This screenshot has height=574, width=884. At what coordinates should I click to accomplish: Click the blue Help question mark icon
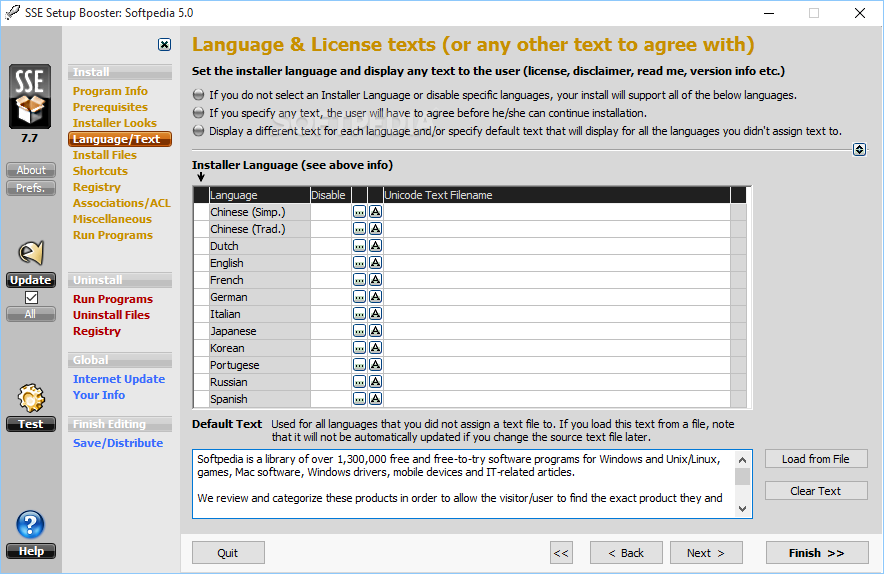[30, 524]
